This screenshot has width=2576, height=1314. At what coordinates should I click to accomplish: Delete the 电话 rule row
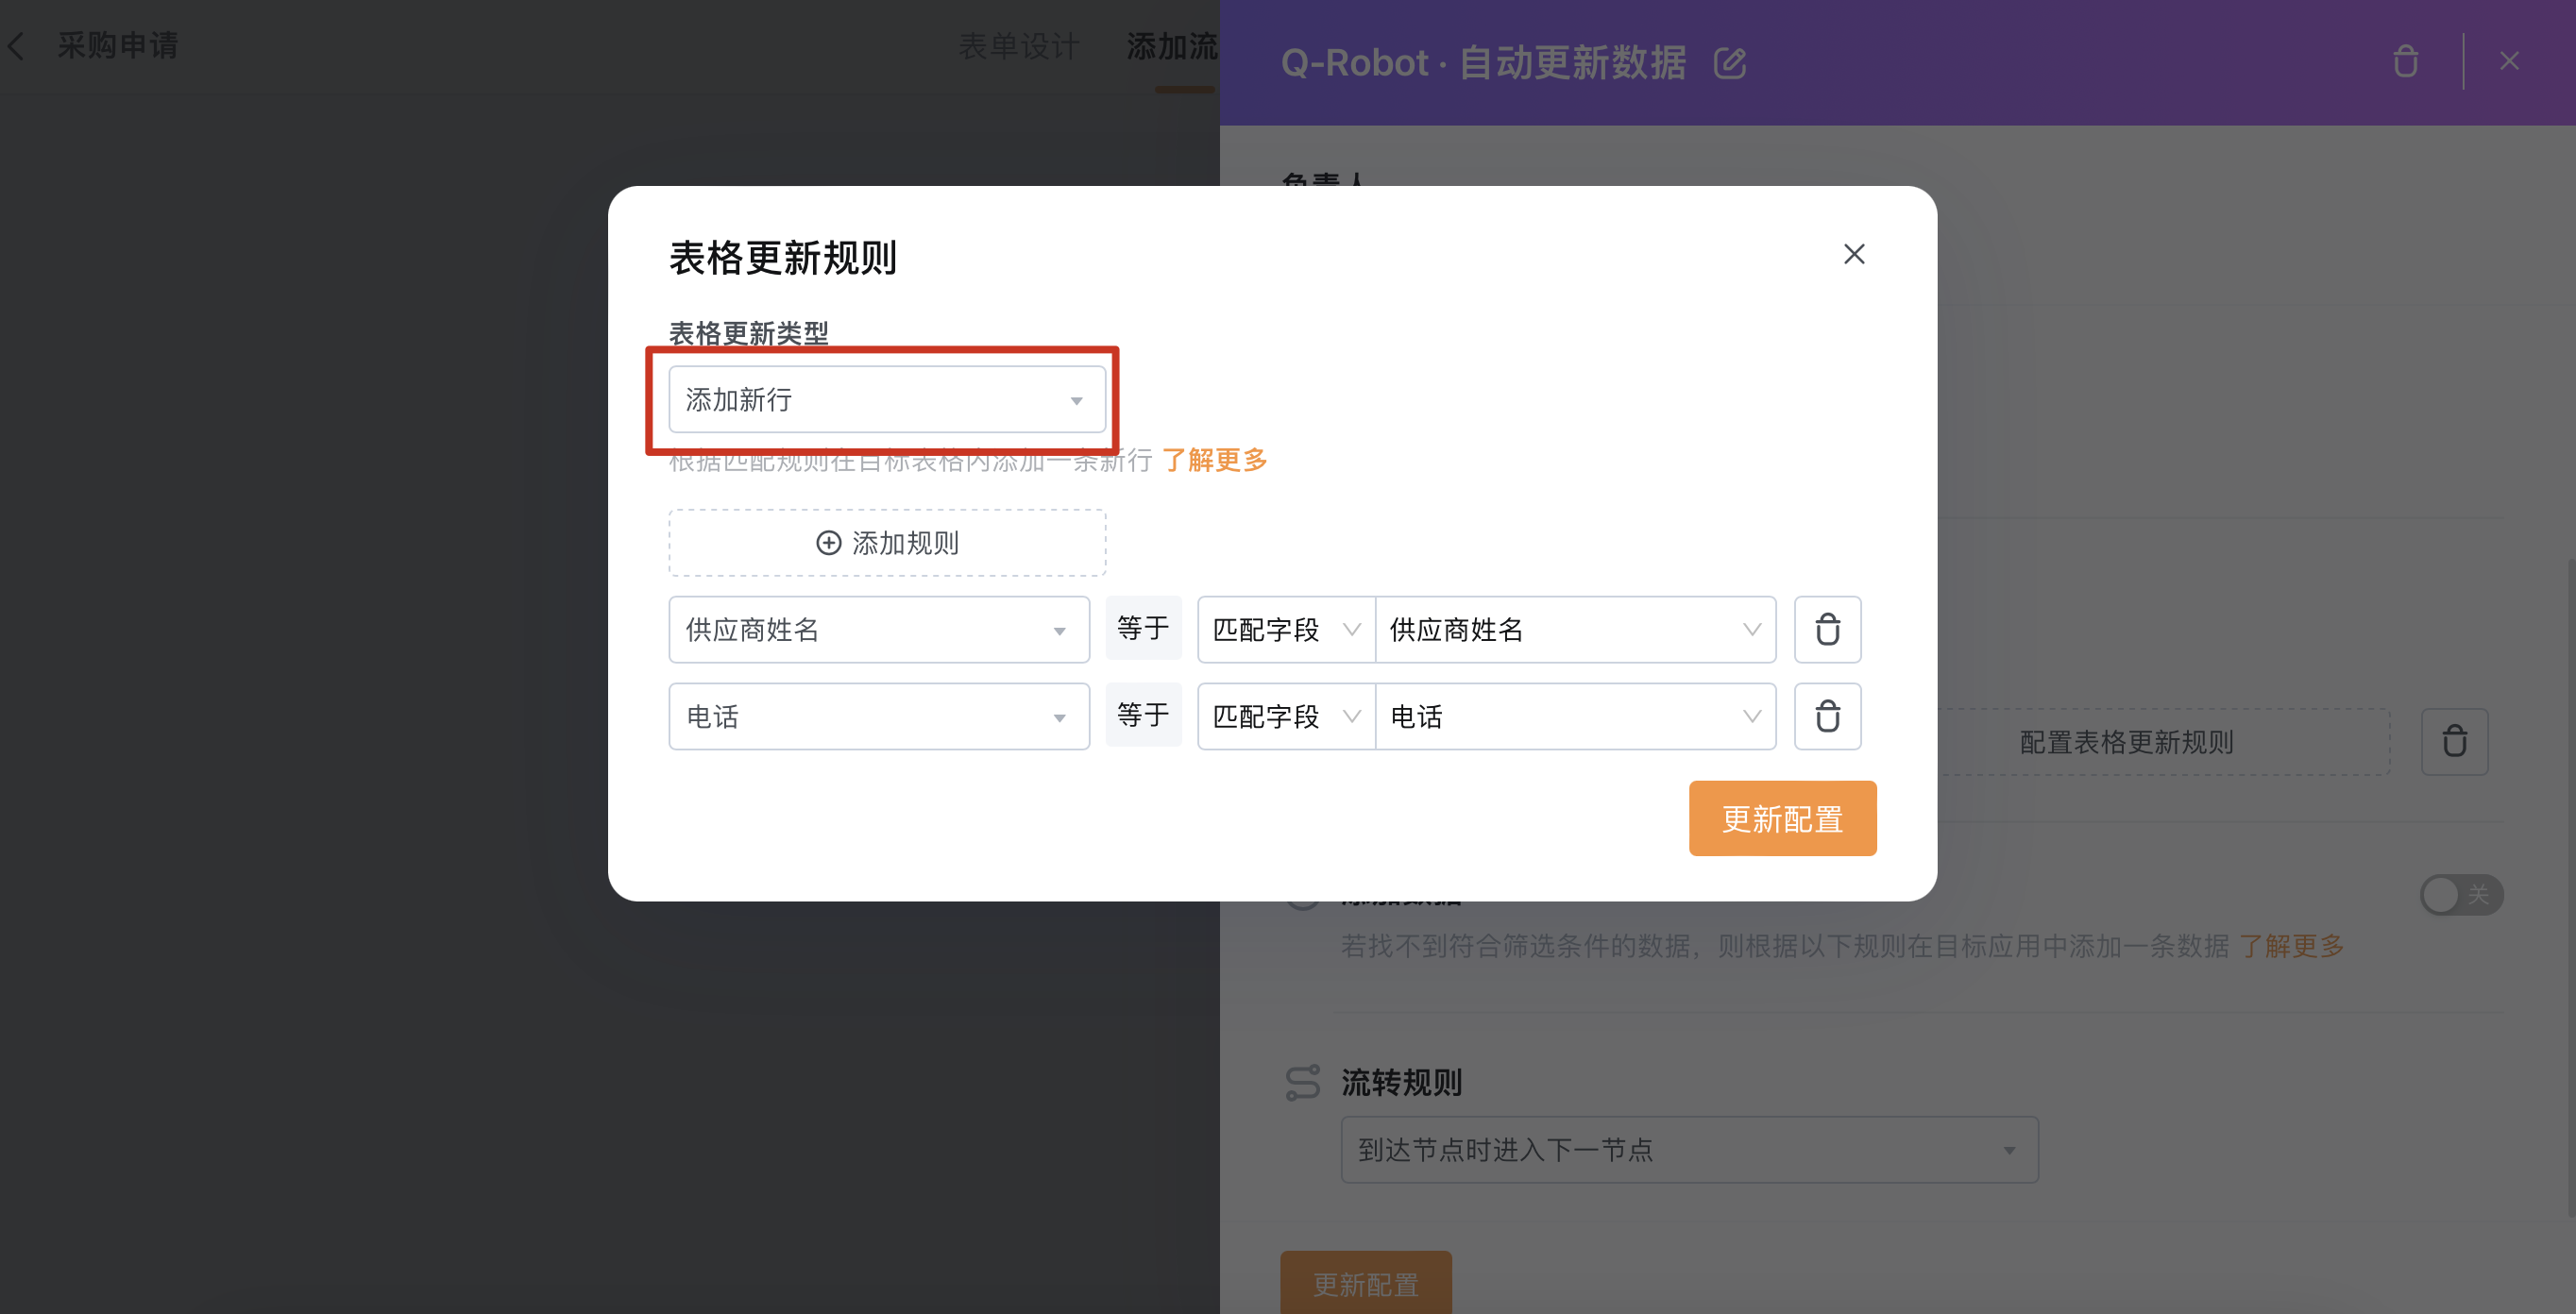point(1827,717)
